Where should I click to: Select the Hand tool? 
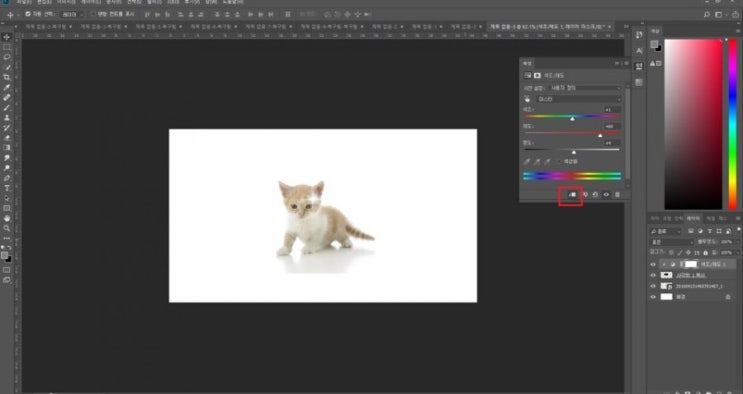[x=7, y=219]
